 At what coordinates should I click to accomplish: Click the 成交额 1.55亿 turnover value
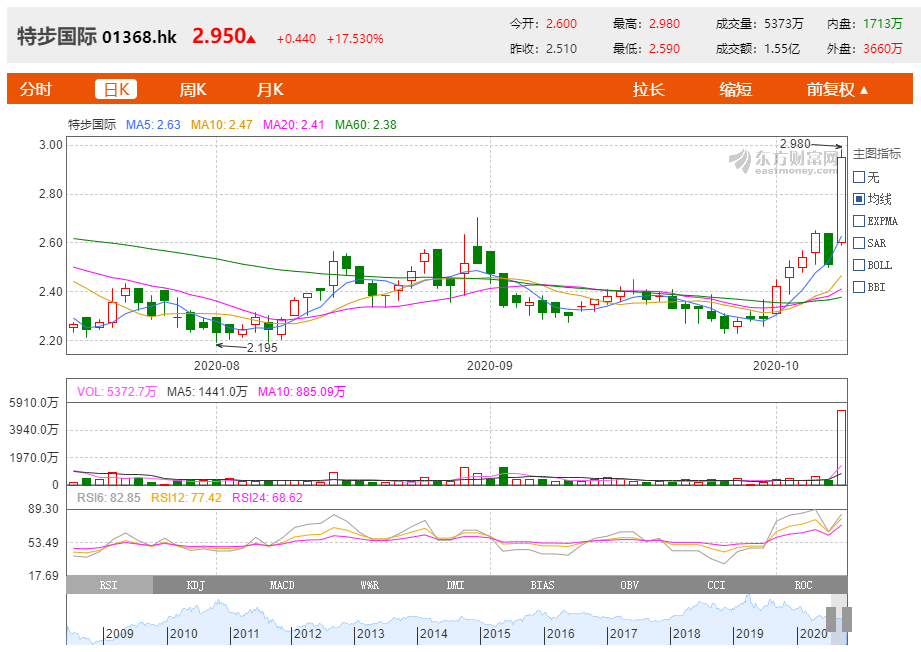(x=782, y=48)
